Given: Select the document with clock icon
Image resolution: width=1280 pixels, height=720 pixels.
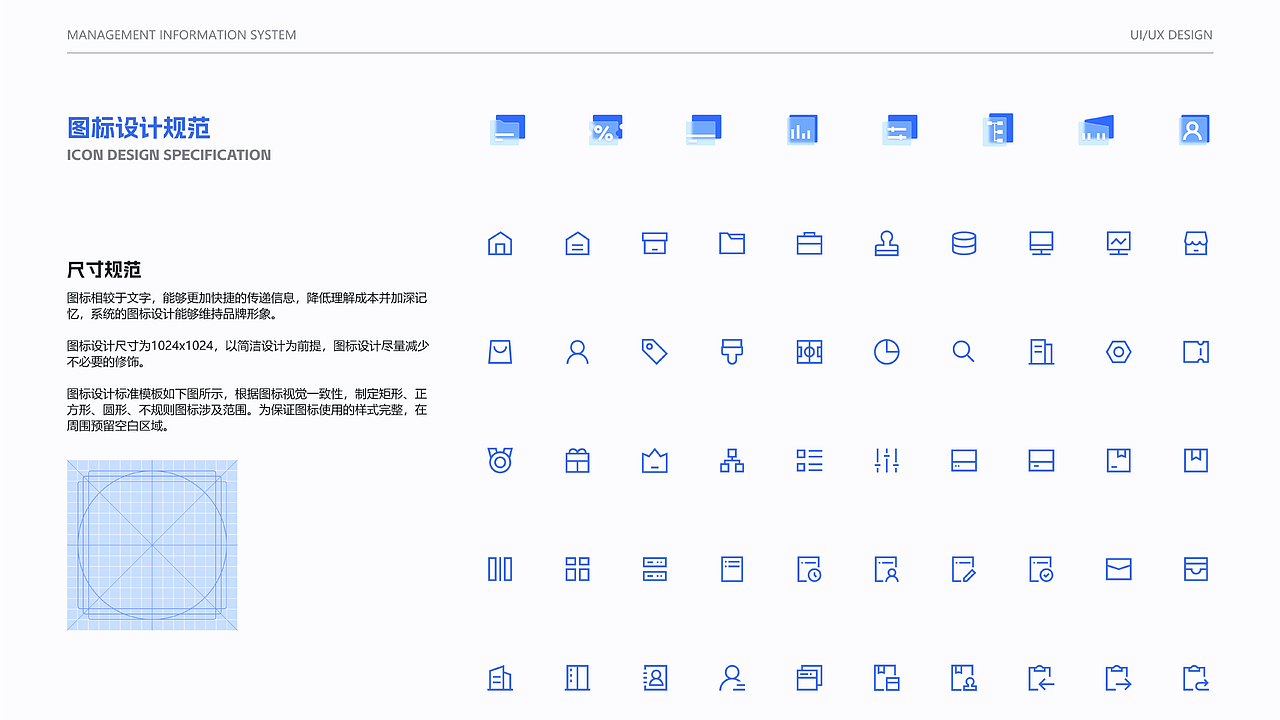Looking at the screenshot, I should 809,569.
